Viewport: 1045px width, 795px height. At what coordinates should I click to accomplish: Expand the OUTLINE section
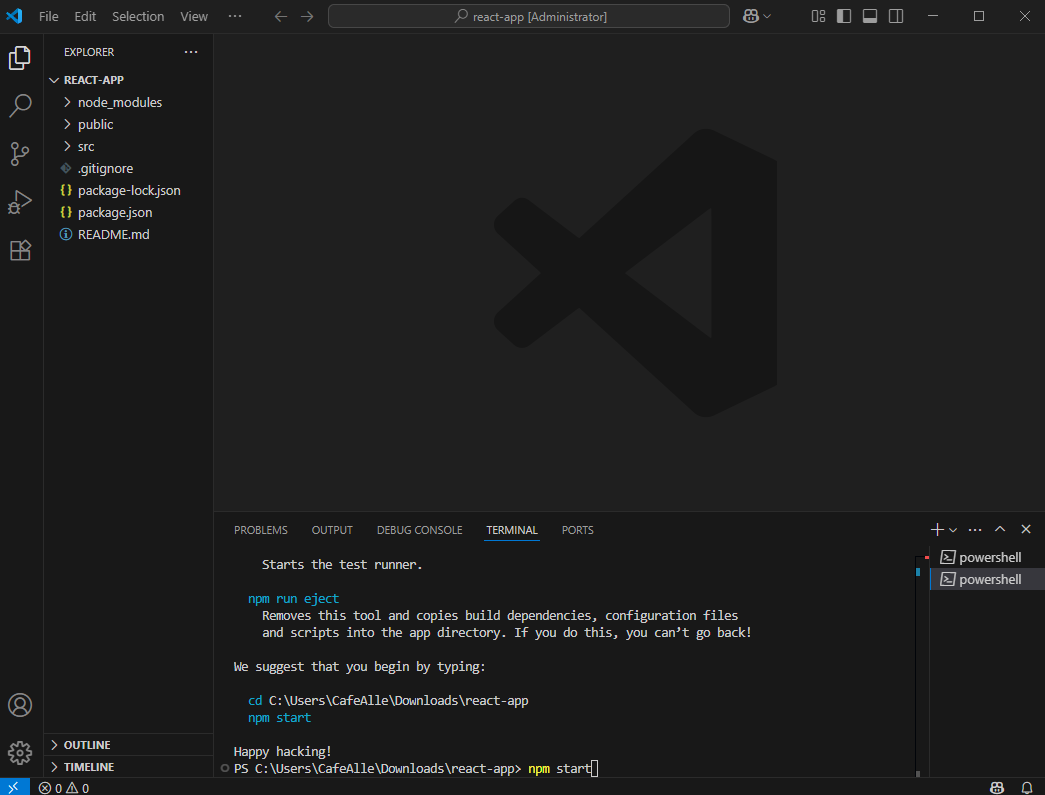pyautogui.click(x=128, y=745)
